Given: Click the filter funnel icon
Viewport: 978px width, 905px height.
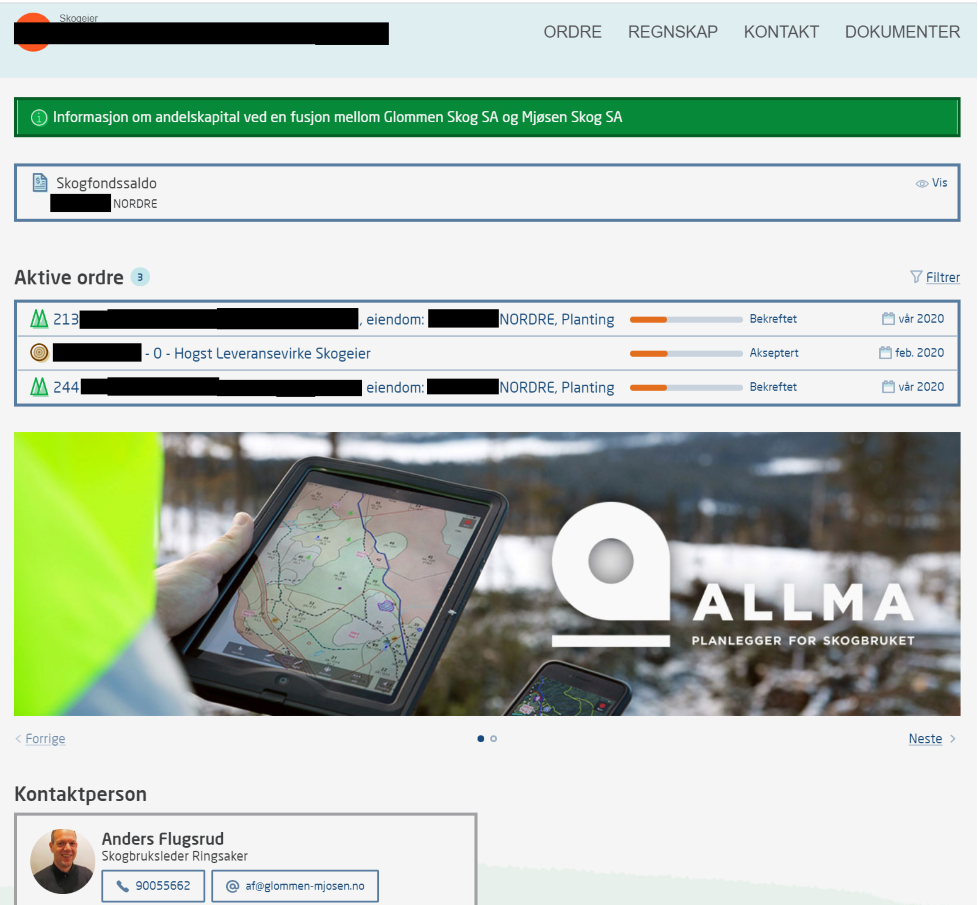Looking at the screenshot, I should coord(916,276).
